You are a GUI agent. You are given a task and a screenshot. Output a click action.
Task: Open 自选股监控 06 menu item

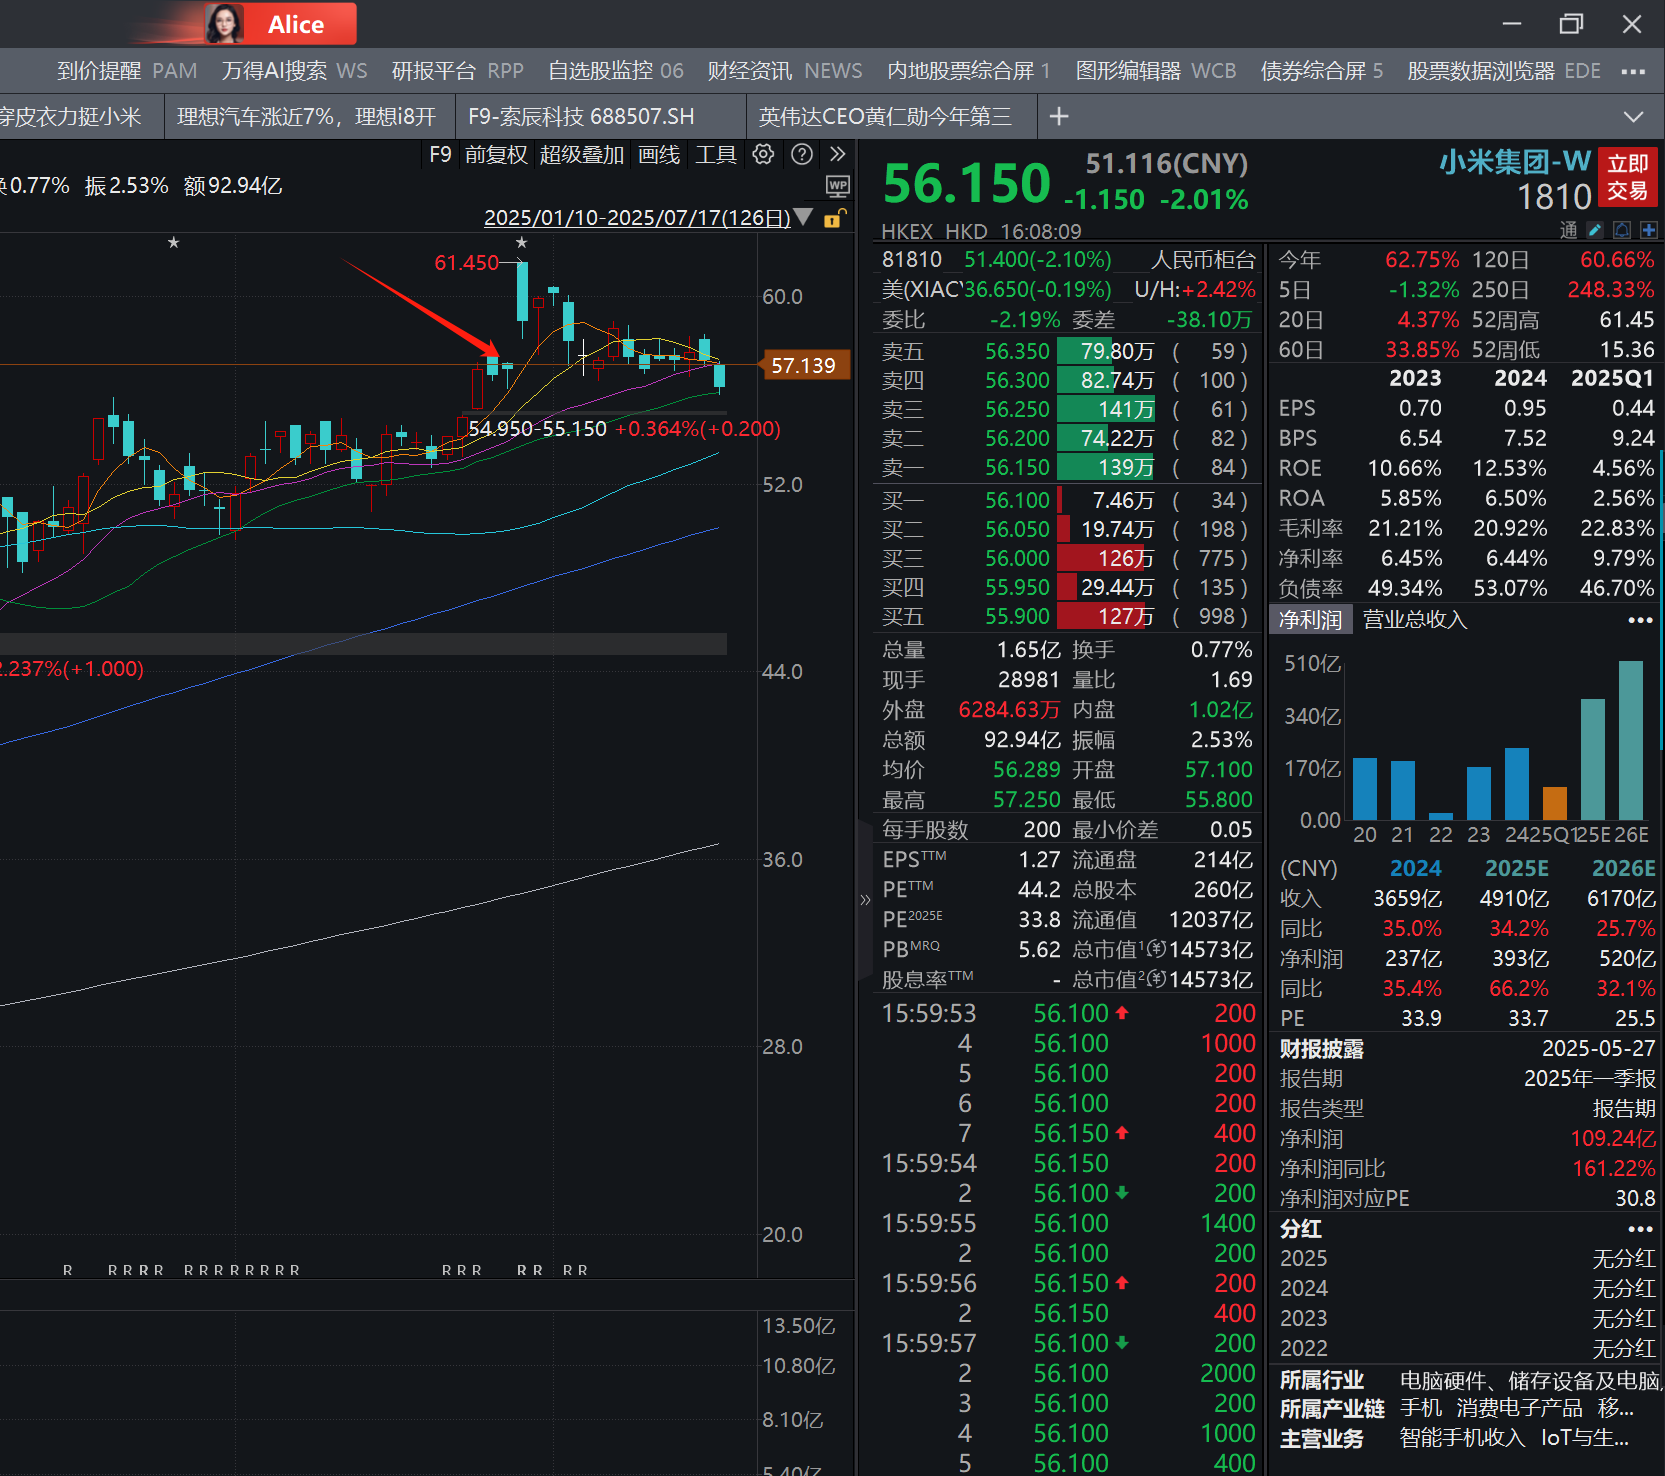(615, 71)
